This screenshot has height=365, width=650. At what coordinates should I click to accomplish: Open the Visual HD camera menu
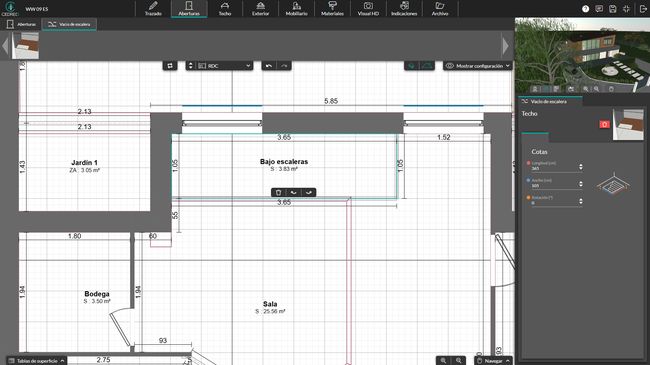click(368, 9)
